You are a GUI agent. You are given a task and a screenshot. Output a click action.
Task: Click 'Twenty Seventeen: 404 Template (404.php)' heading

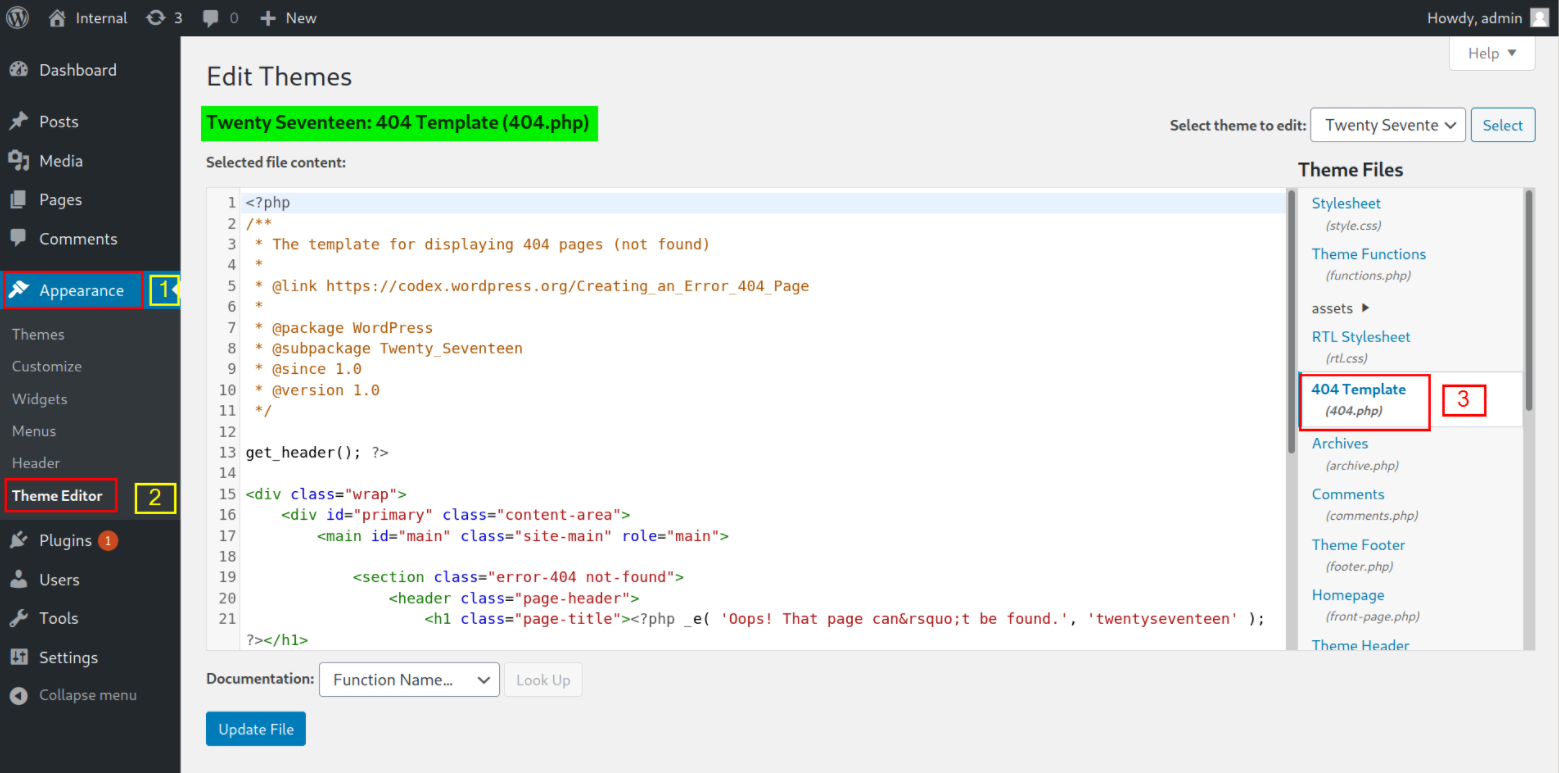[398, 123]
